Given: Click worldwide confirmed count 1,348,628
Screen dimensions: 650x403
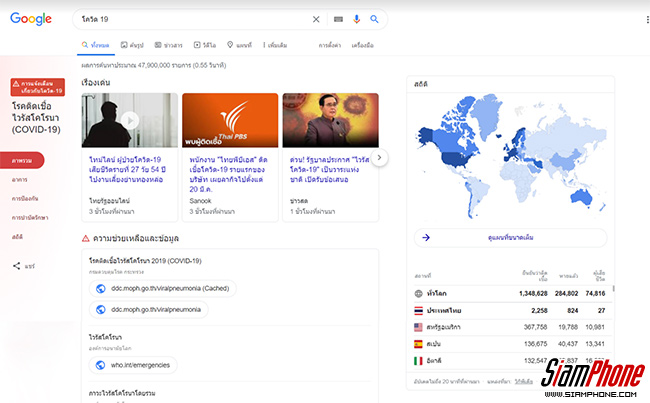Looking at the screenshot, I should click(x=534, y=294).
